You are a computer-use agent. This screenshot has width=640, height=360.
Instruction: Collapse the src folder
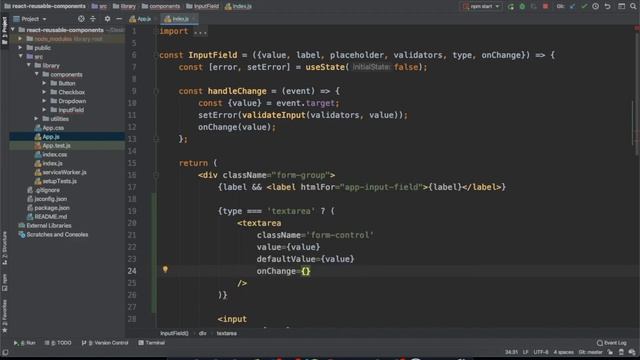coord(20,56)
